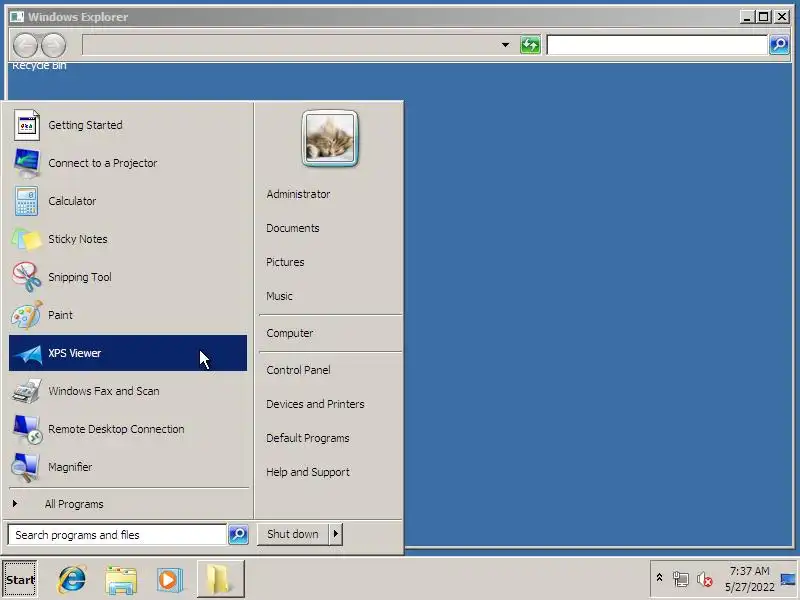Click the XPS Viewer paper plane icon

click(27, 354)
